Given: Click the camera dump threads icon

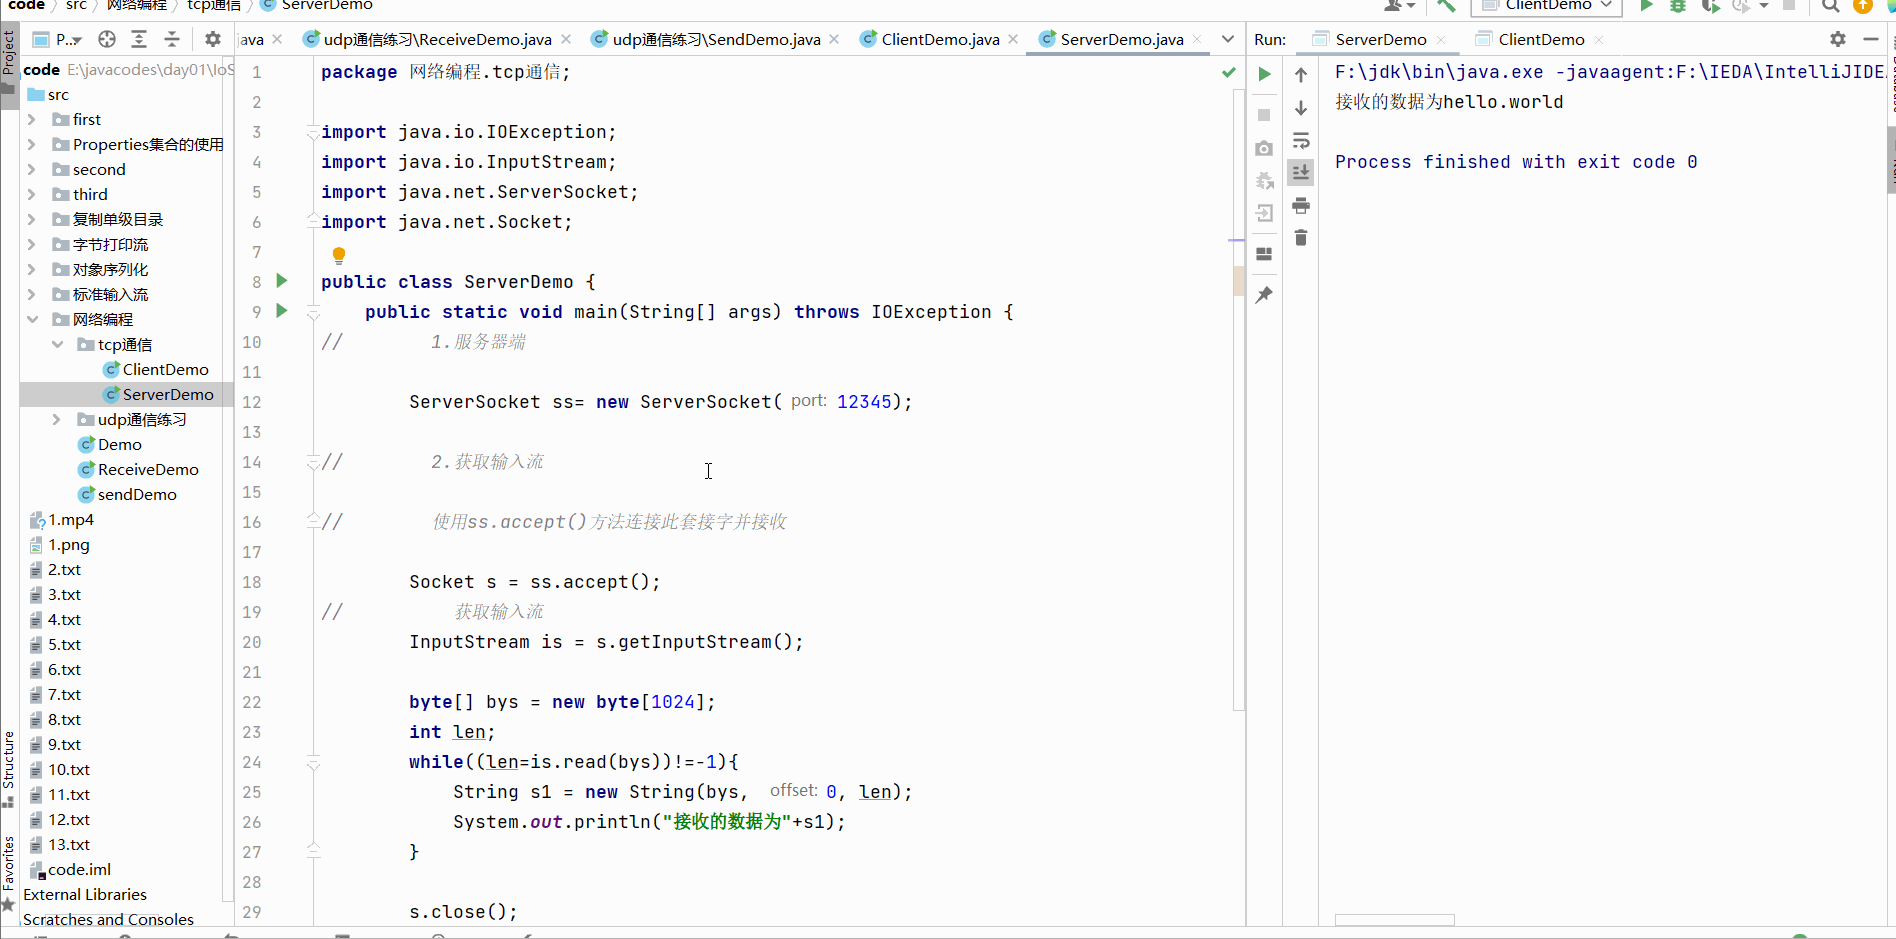Looking at the screenshot, I should (1264, 148).
